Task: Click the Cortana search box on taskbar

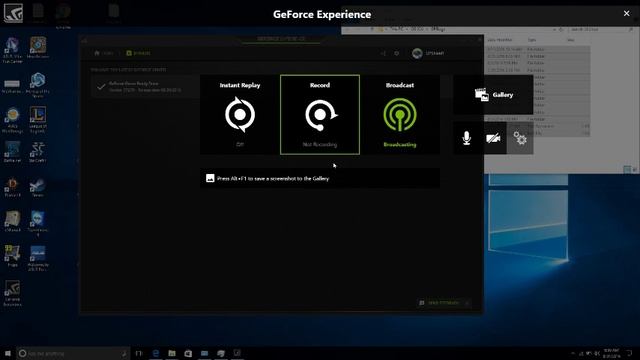Action: (x=73, y=353)
